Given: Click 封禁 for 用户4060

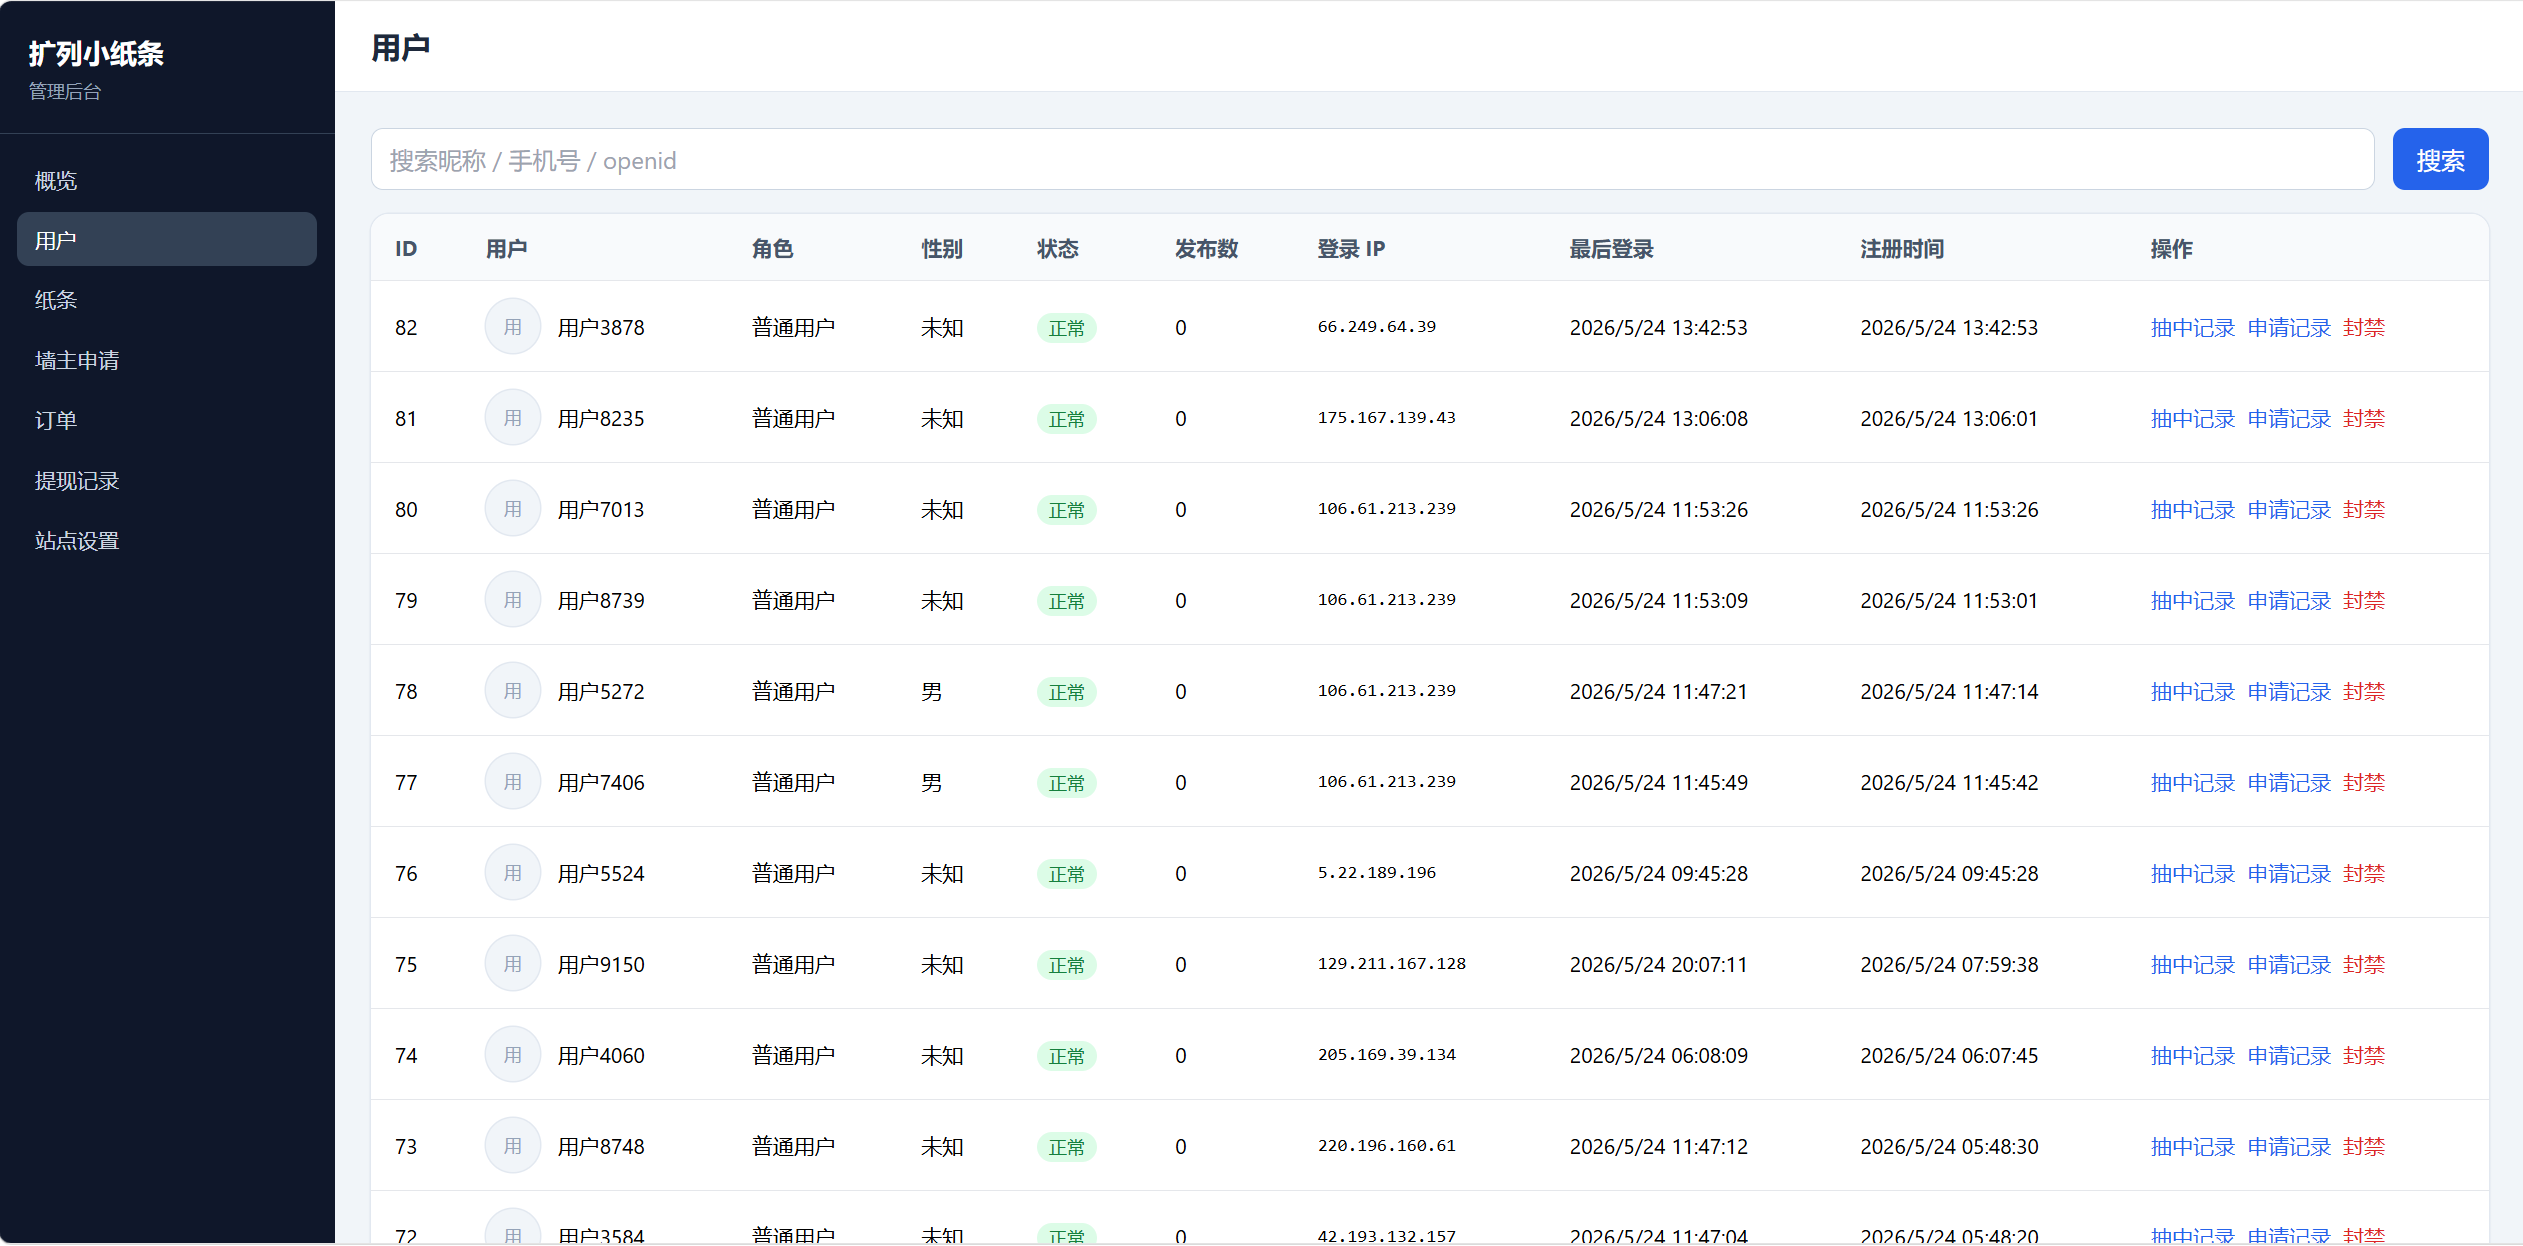Looking at the screenshot, I should tap(2364, 1056).
